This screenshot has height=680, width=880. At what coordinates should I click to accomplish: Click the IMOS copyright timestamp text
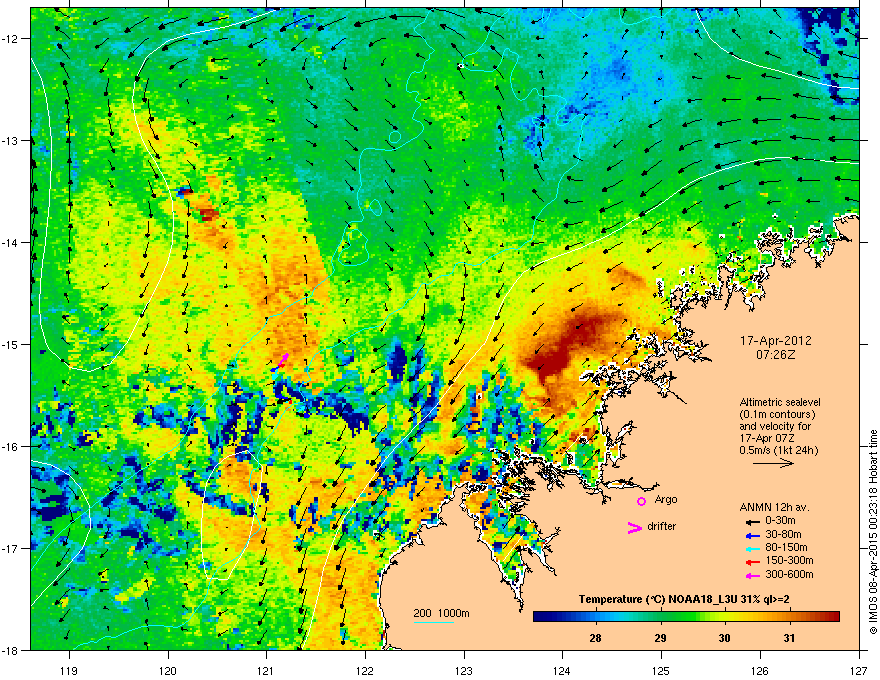pyautogui.click(x=873, y=532)
